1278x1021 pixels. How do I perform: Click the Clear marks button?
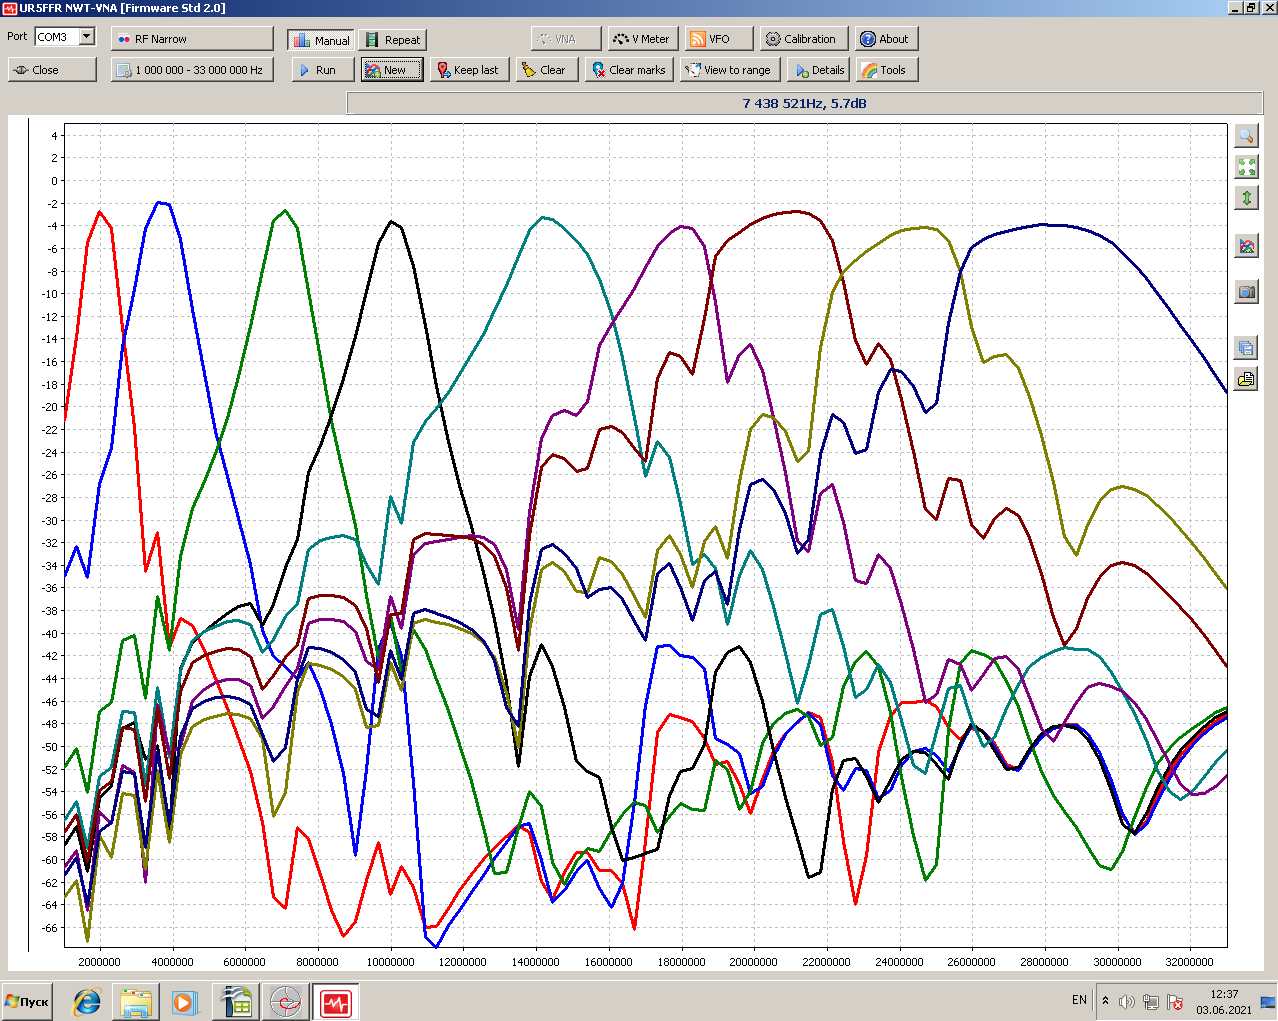coord(628,70)
